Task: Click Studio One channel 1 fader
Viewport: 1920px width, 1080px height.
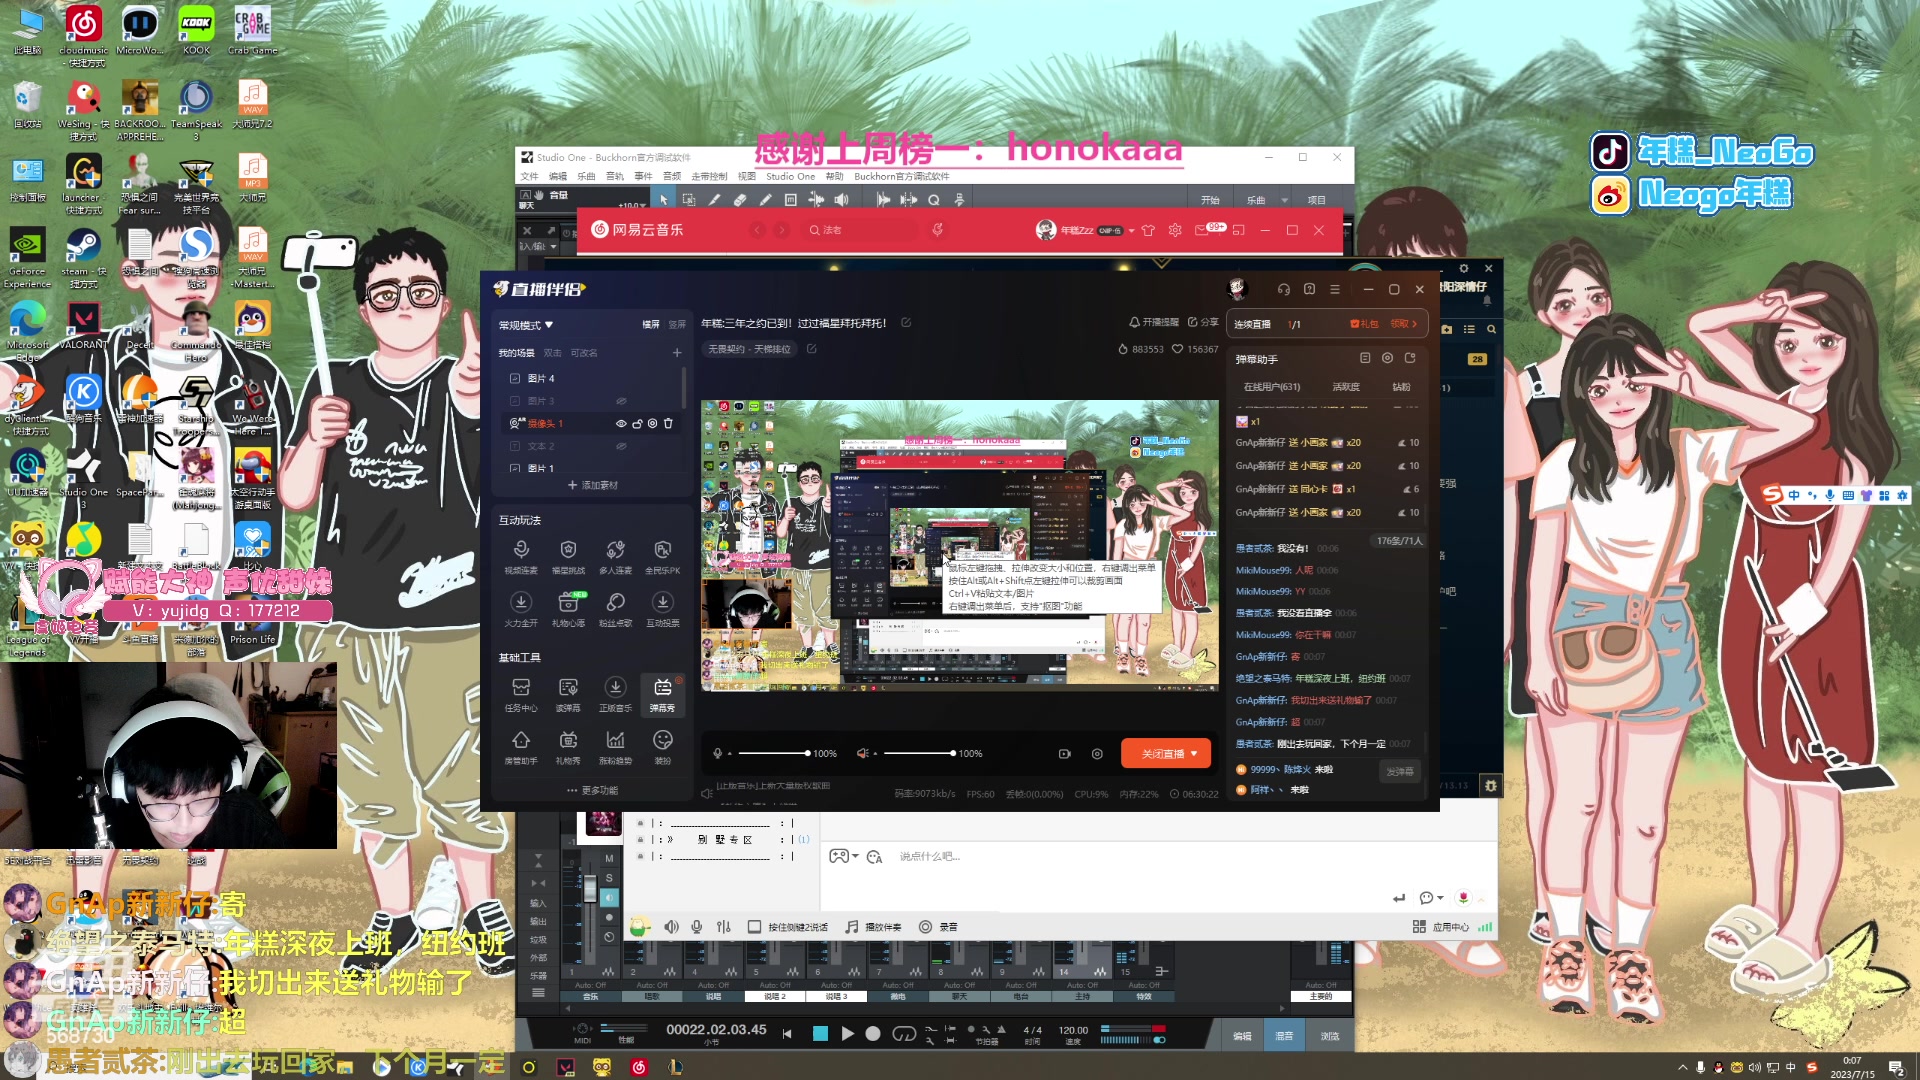Action: 590,891
